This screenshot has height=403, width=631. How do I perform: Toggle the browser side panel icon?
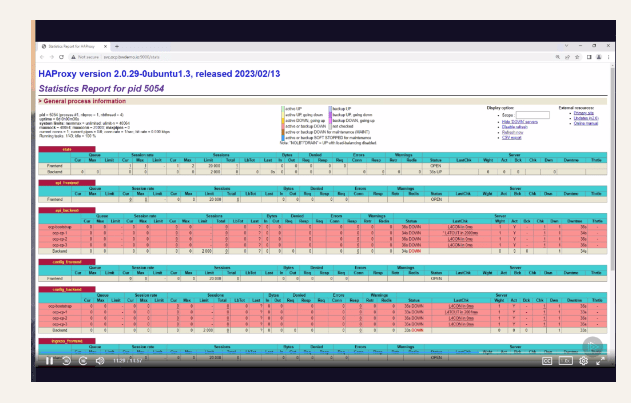point(589,57)
